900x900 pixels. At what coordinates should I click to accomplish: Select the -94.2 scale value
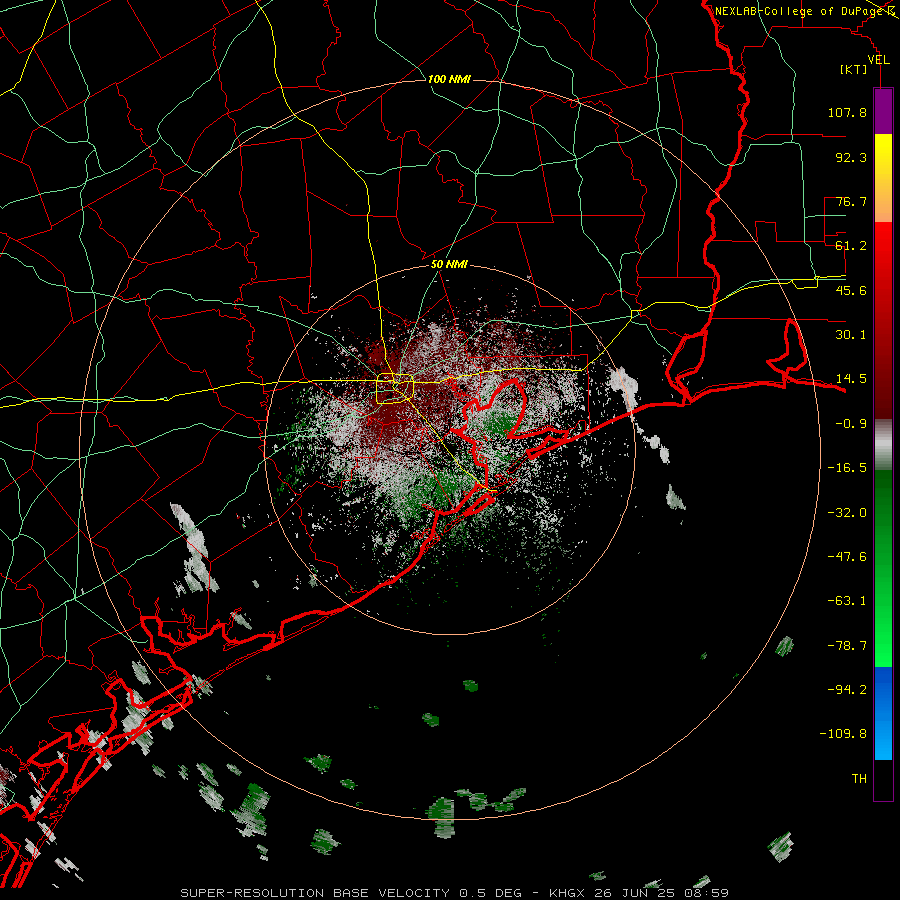click(x=847, y=689)
